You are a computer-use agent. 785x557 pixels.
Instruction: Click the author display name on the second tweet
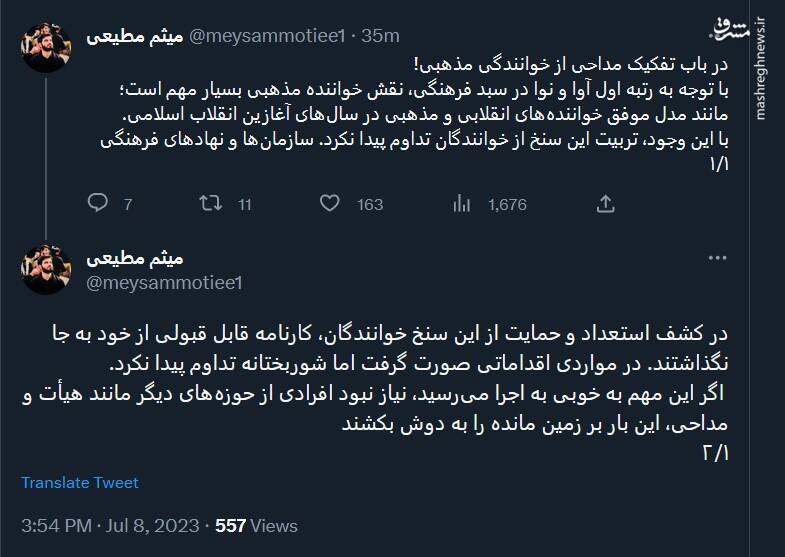[x=133, y=258]
